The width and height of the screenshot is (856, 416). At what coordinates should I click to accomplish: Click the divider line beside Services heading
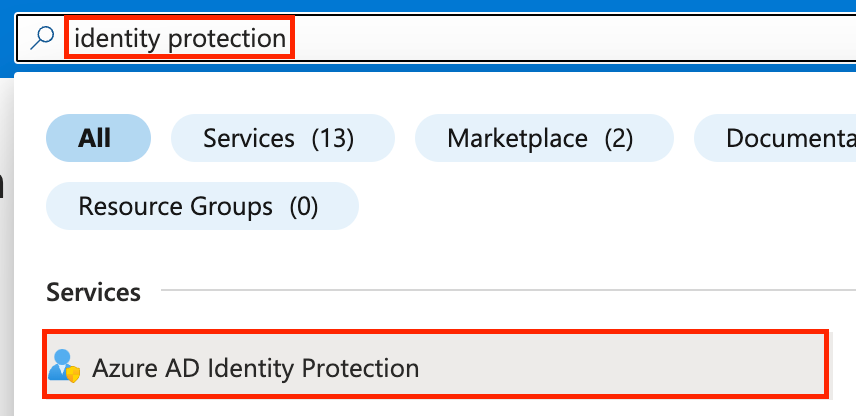point(500,292)
